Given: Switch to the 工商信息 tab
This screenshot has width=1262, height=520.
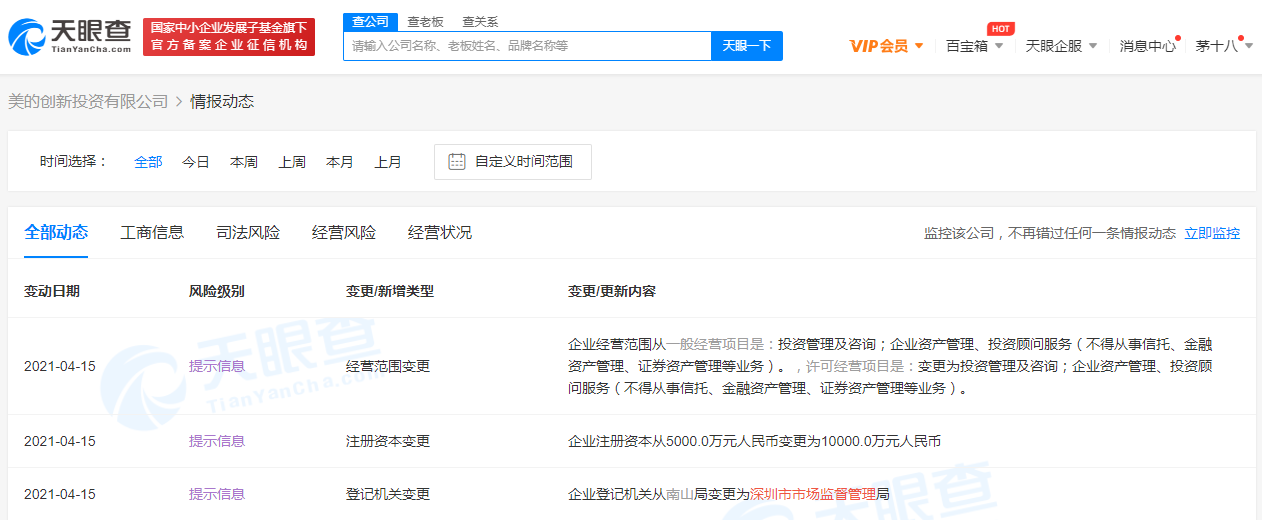Looking at the screenshot, I should click(152, 233).
